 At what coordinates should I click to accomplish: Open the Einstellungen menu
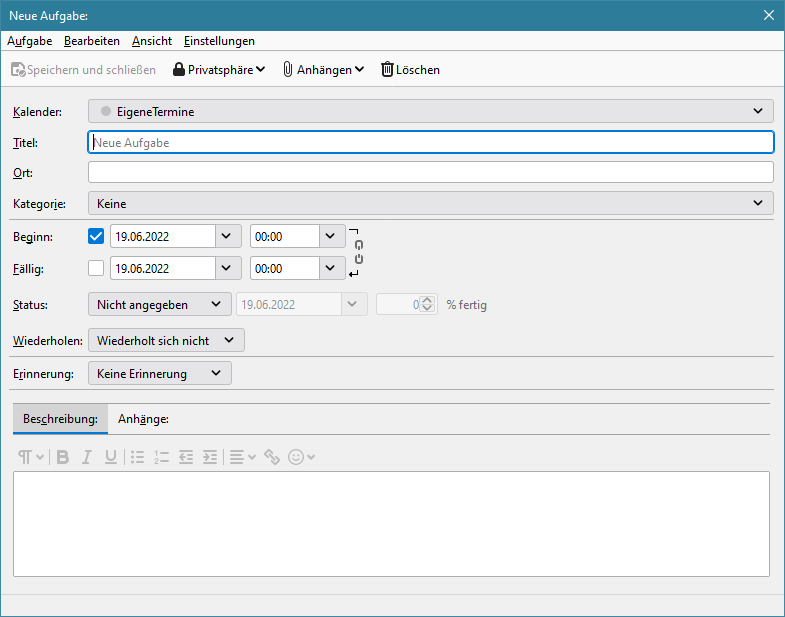click(219, 41)
